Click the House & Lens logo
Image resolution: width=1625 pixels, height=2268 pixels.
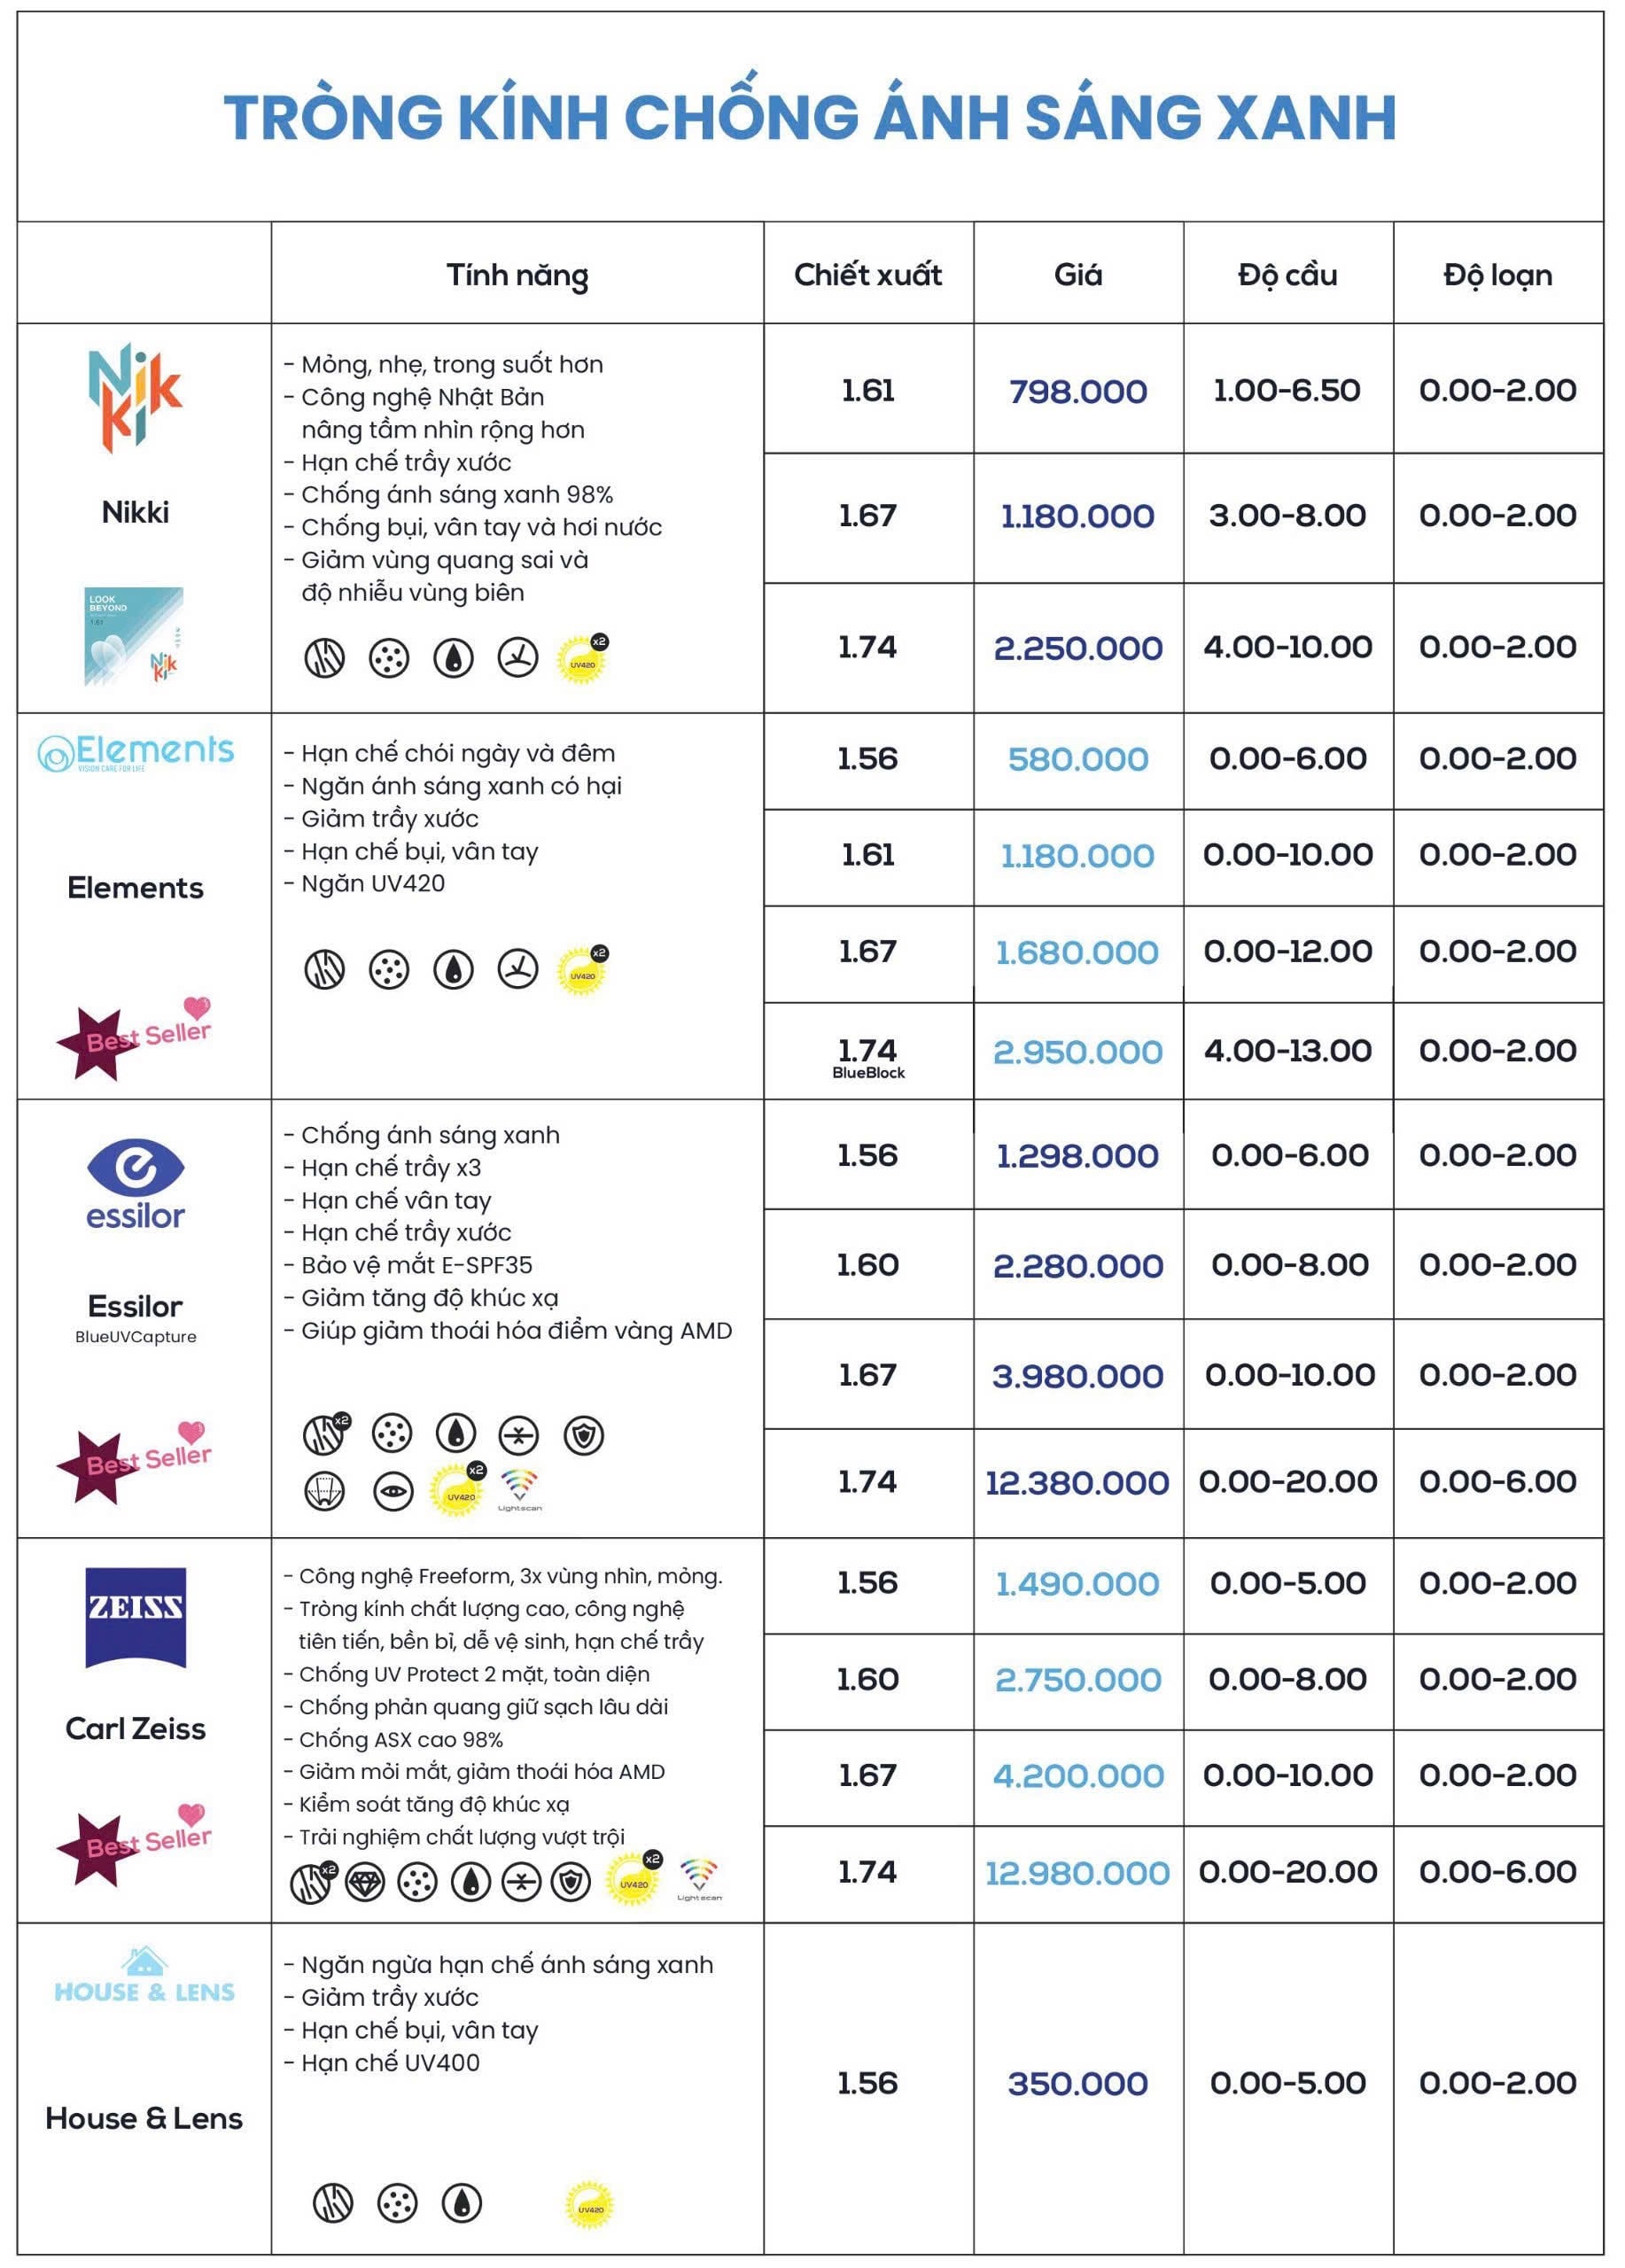pos(144,1976)
